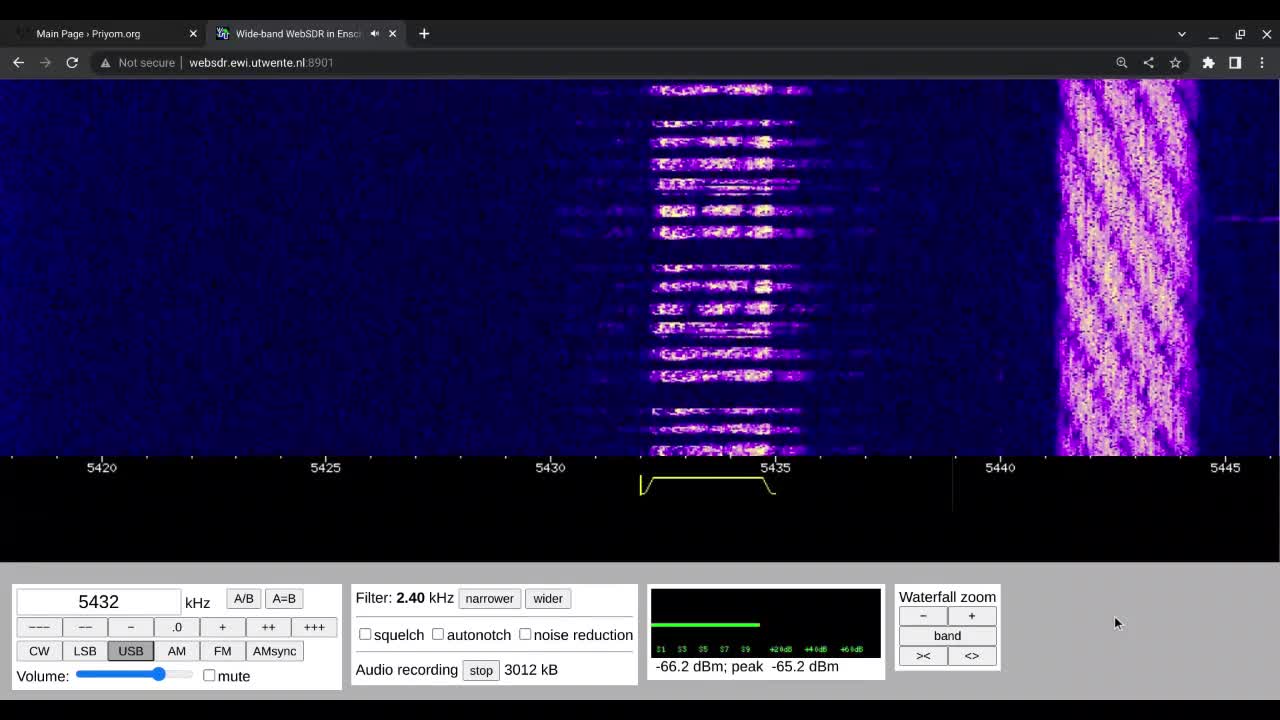The image size is (1280, 720).
Task: Open the browser extensions puzzle icon
Action: point(1208,62)
